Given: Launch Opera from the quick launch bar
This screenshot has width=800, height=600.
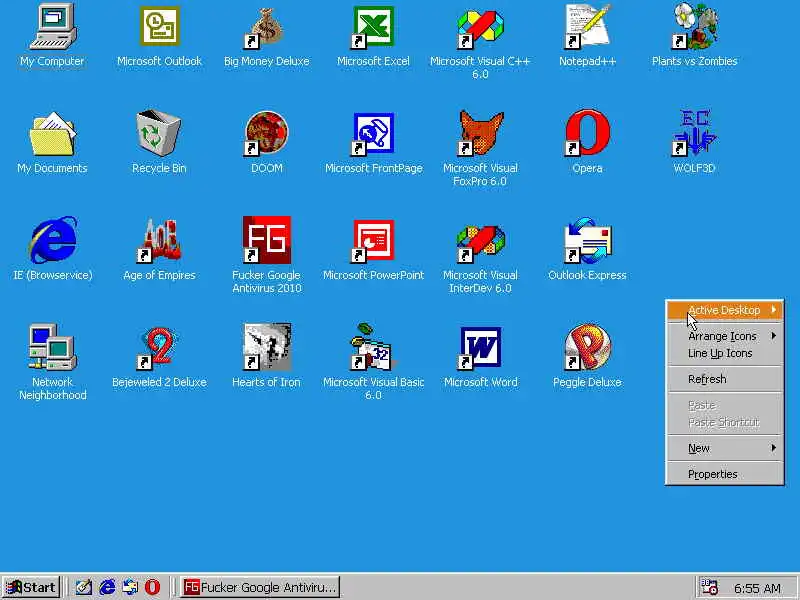Looking at the screenshot, I should [x=152, y=587].
